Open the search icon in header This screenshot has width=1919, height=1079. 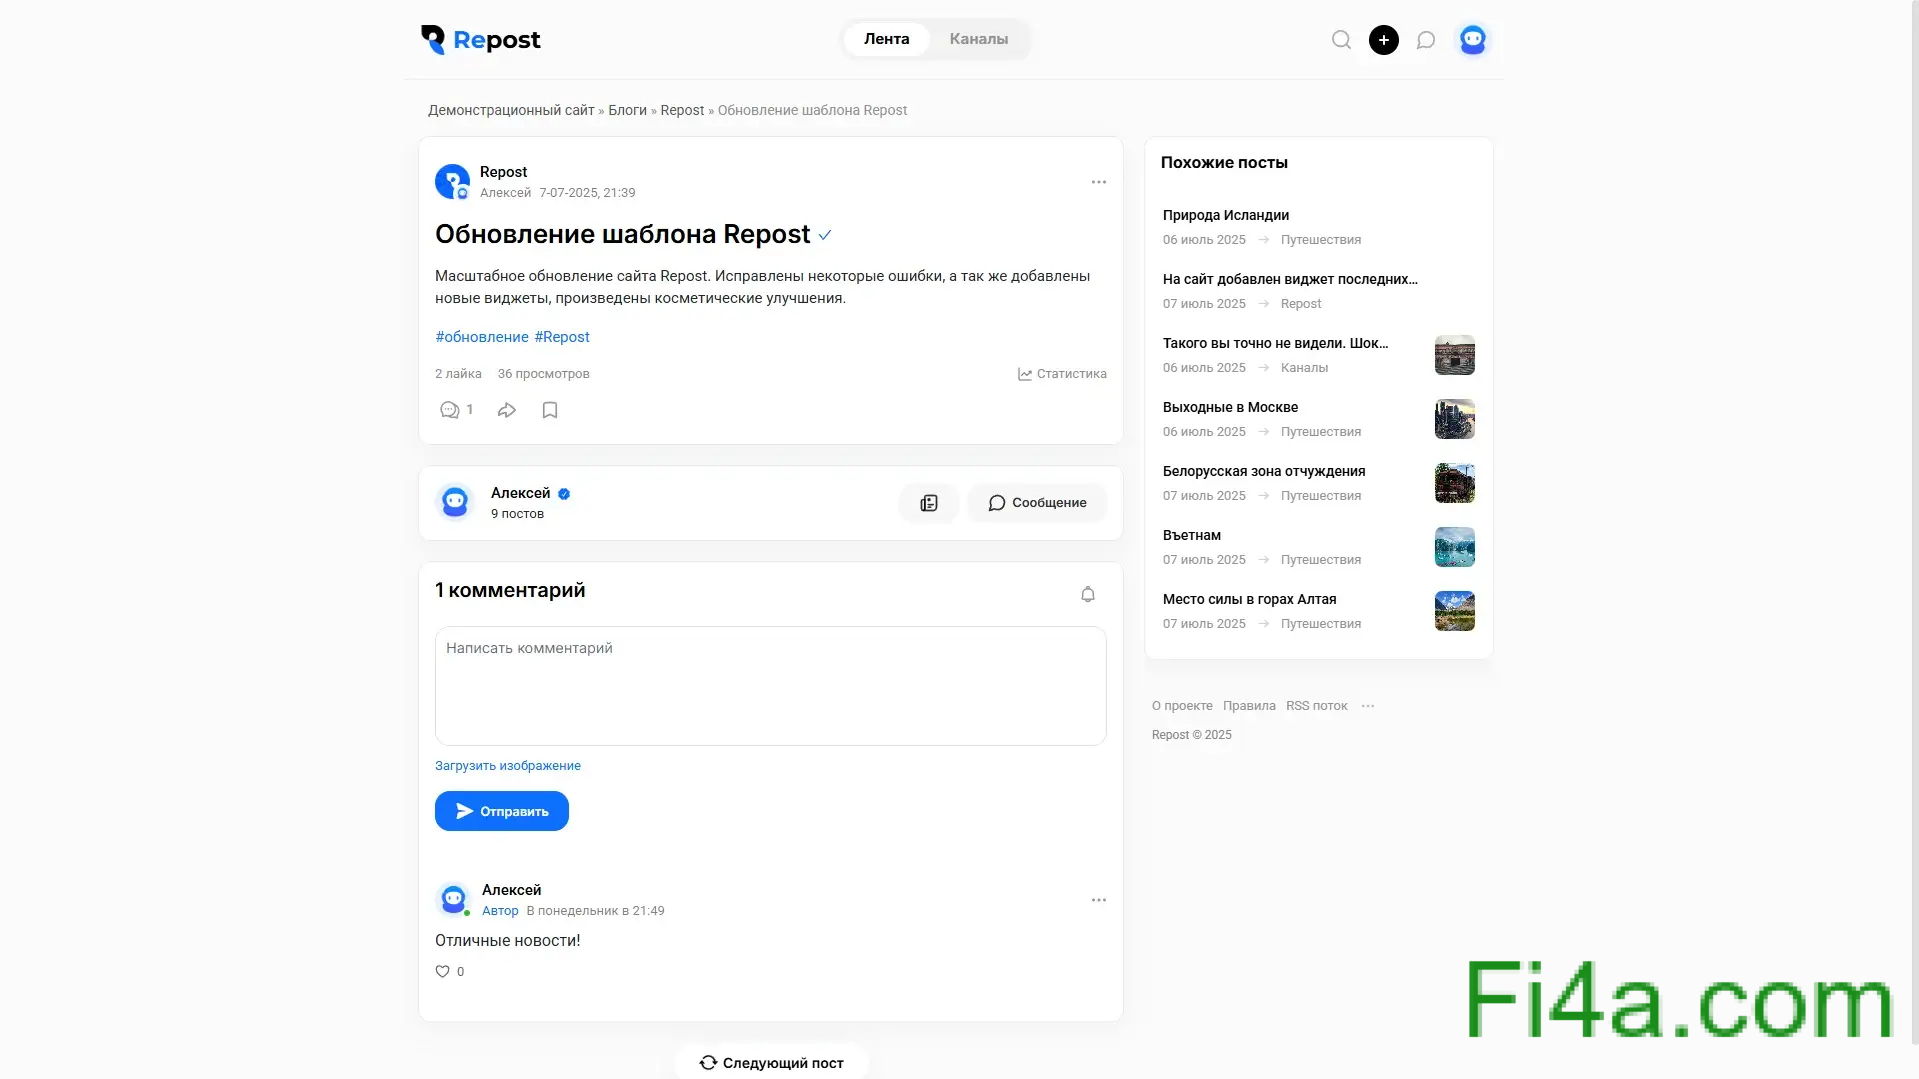click(x=1341, y=40)
